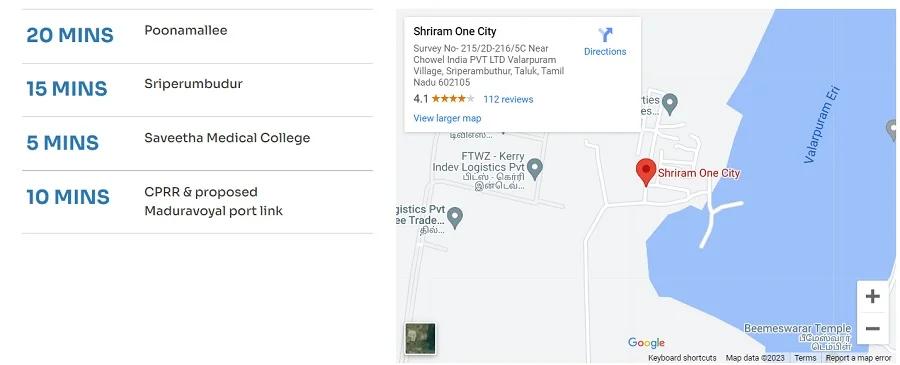The width and height of the screenshot is (900, 365).
Task: Select the FTWZ Kerry Indev Logistics marker
Action: (x=535, y=169)
